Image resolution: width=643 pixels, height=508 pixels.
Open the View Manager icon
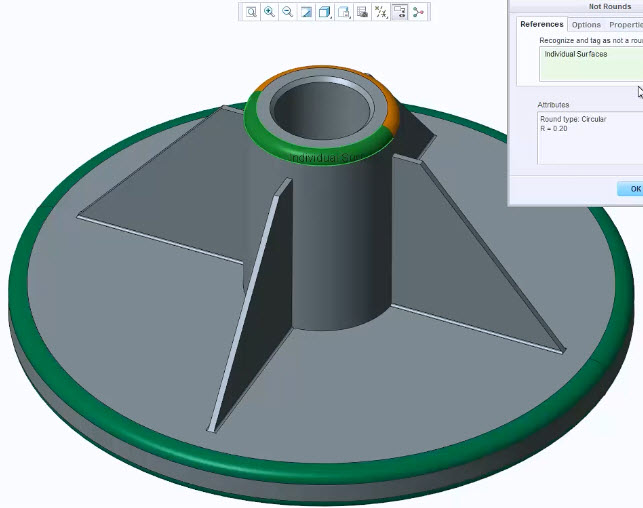click(x=362, y=12)
